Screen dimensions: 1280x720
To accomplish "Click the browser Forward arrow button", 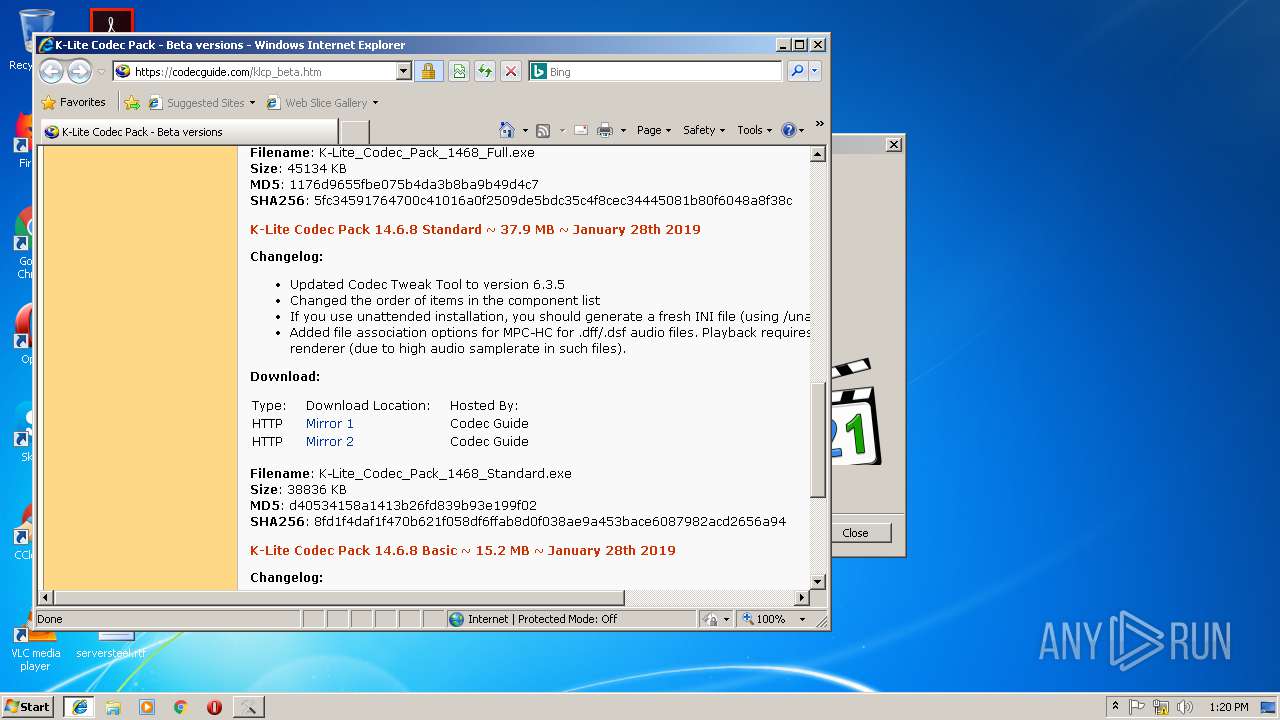I will point(79,71).
